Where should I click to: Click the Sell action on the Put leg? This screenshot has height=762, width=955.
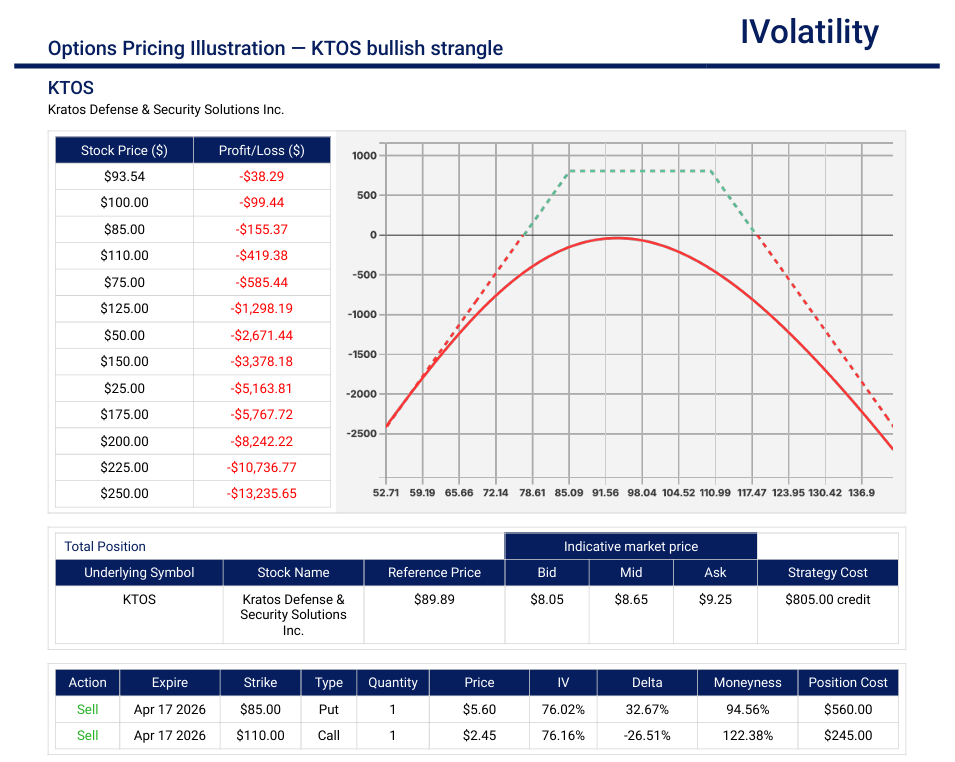87,708
